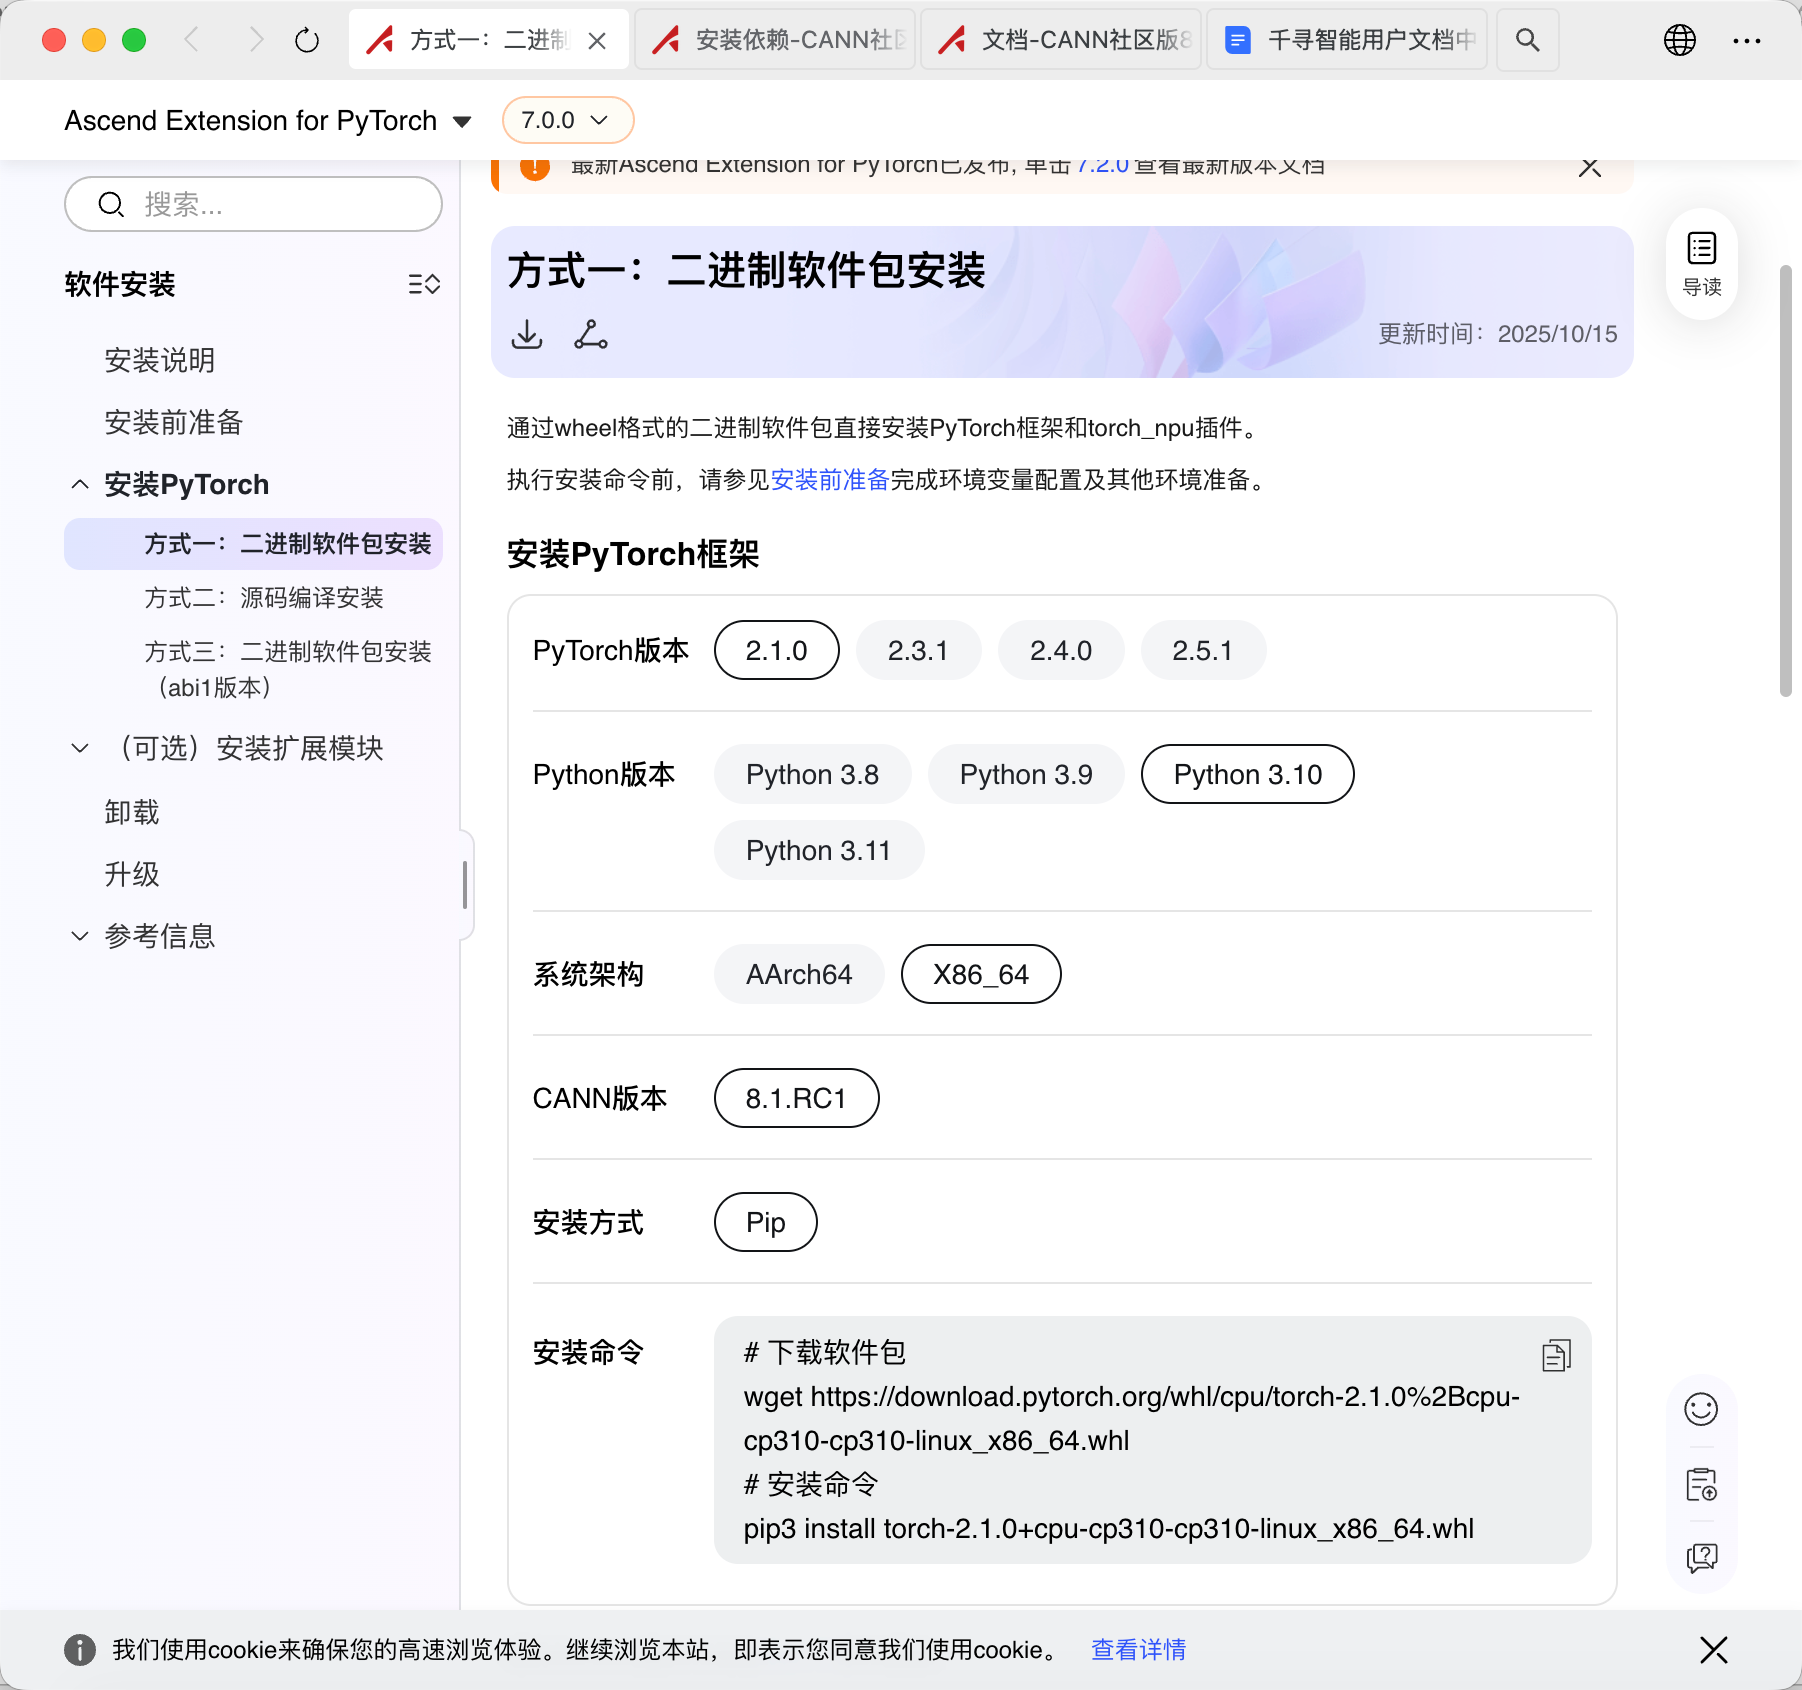
Task: Open the 导读 guide panel
Action: point(1701,264)
